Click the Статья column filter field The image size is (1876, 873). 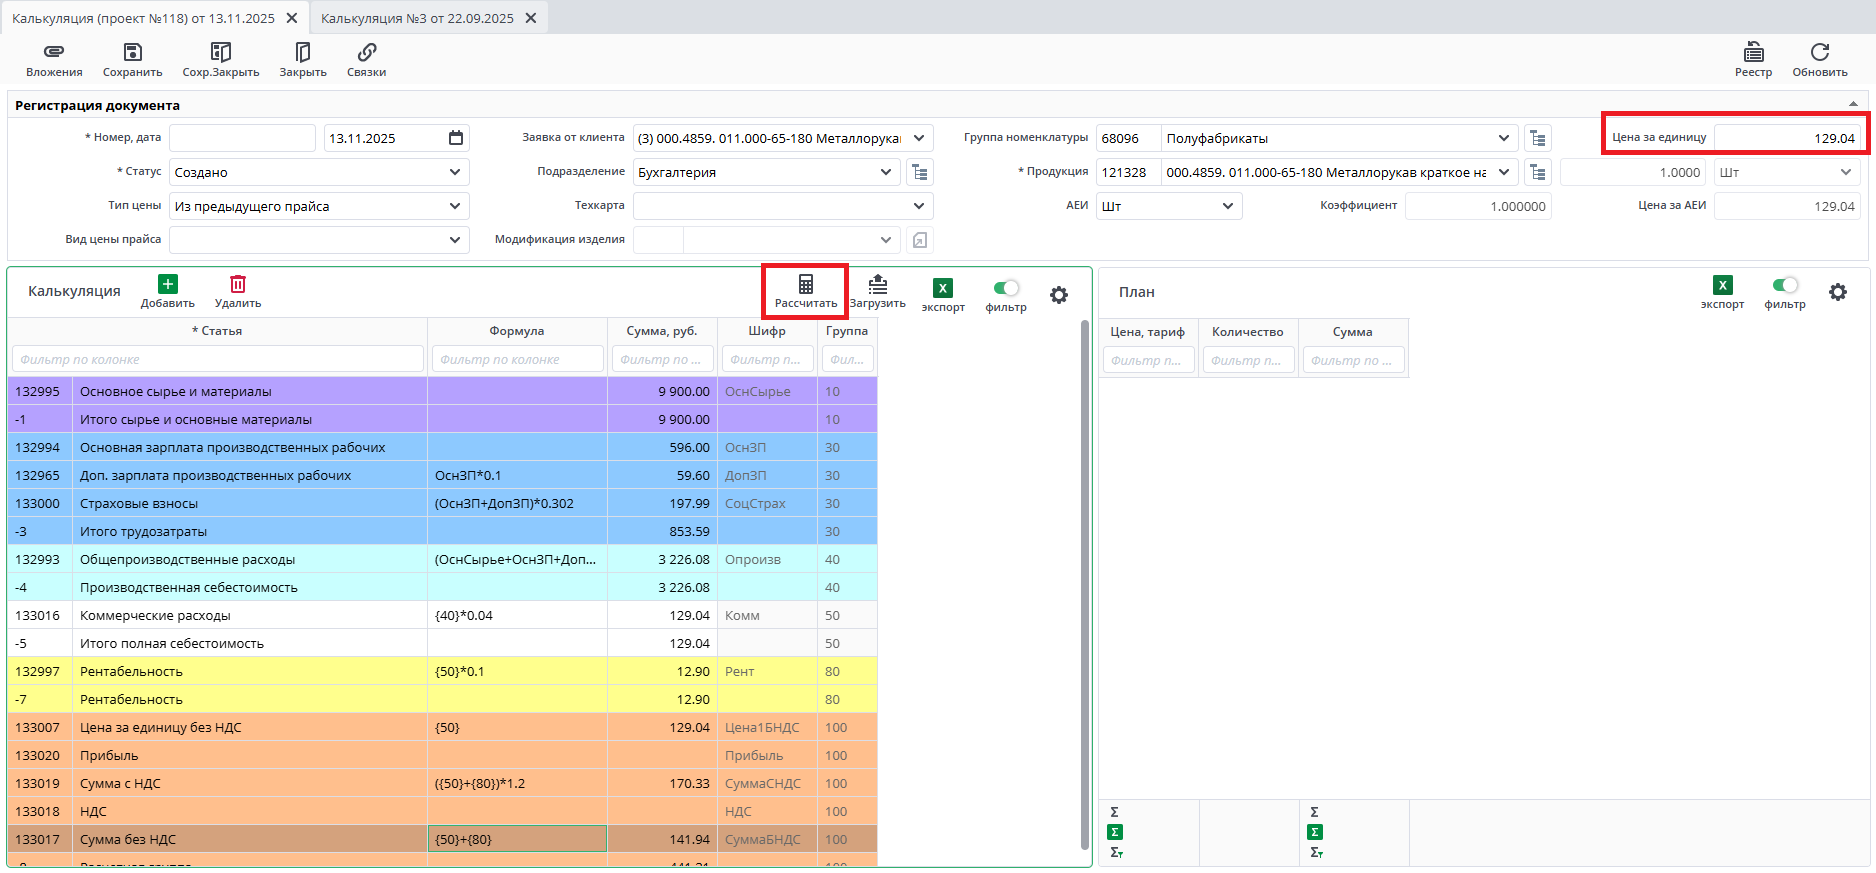click(x=217, y=359)
